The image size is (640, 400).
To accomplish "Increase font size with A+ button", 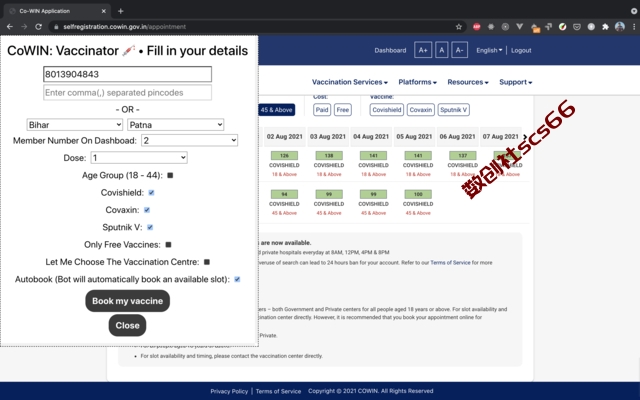I will point(423,50).
